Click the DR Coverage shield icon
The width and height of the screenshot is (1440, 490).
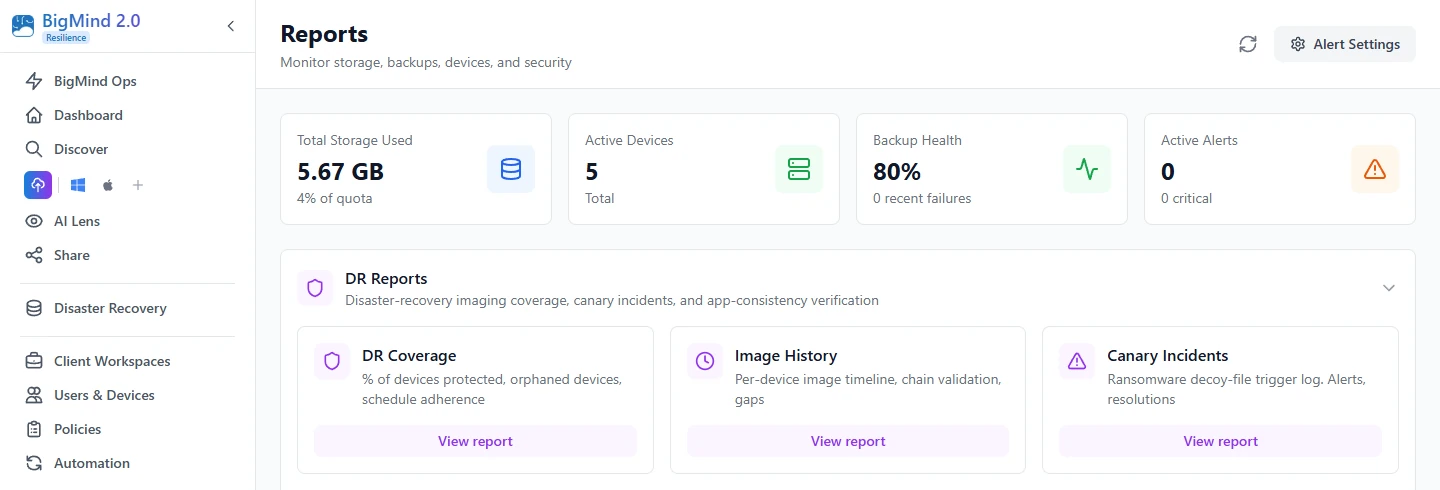[x=332, y=361]
